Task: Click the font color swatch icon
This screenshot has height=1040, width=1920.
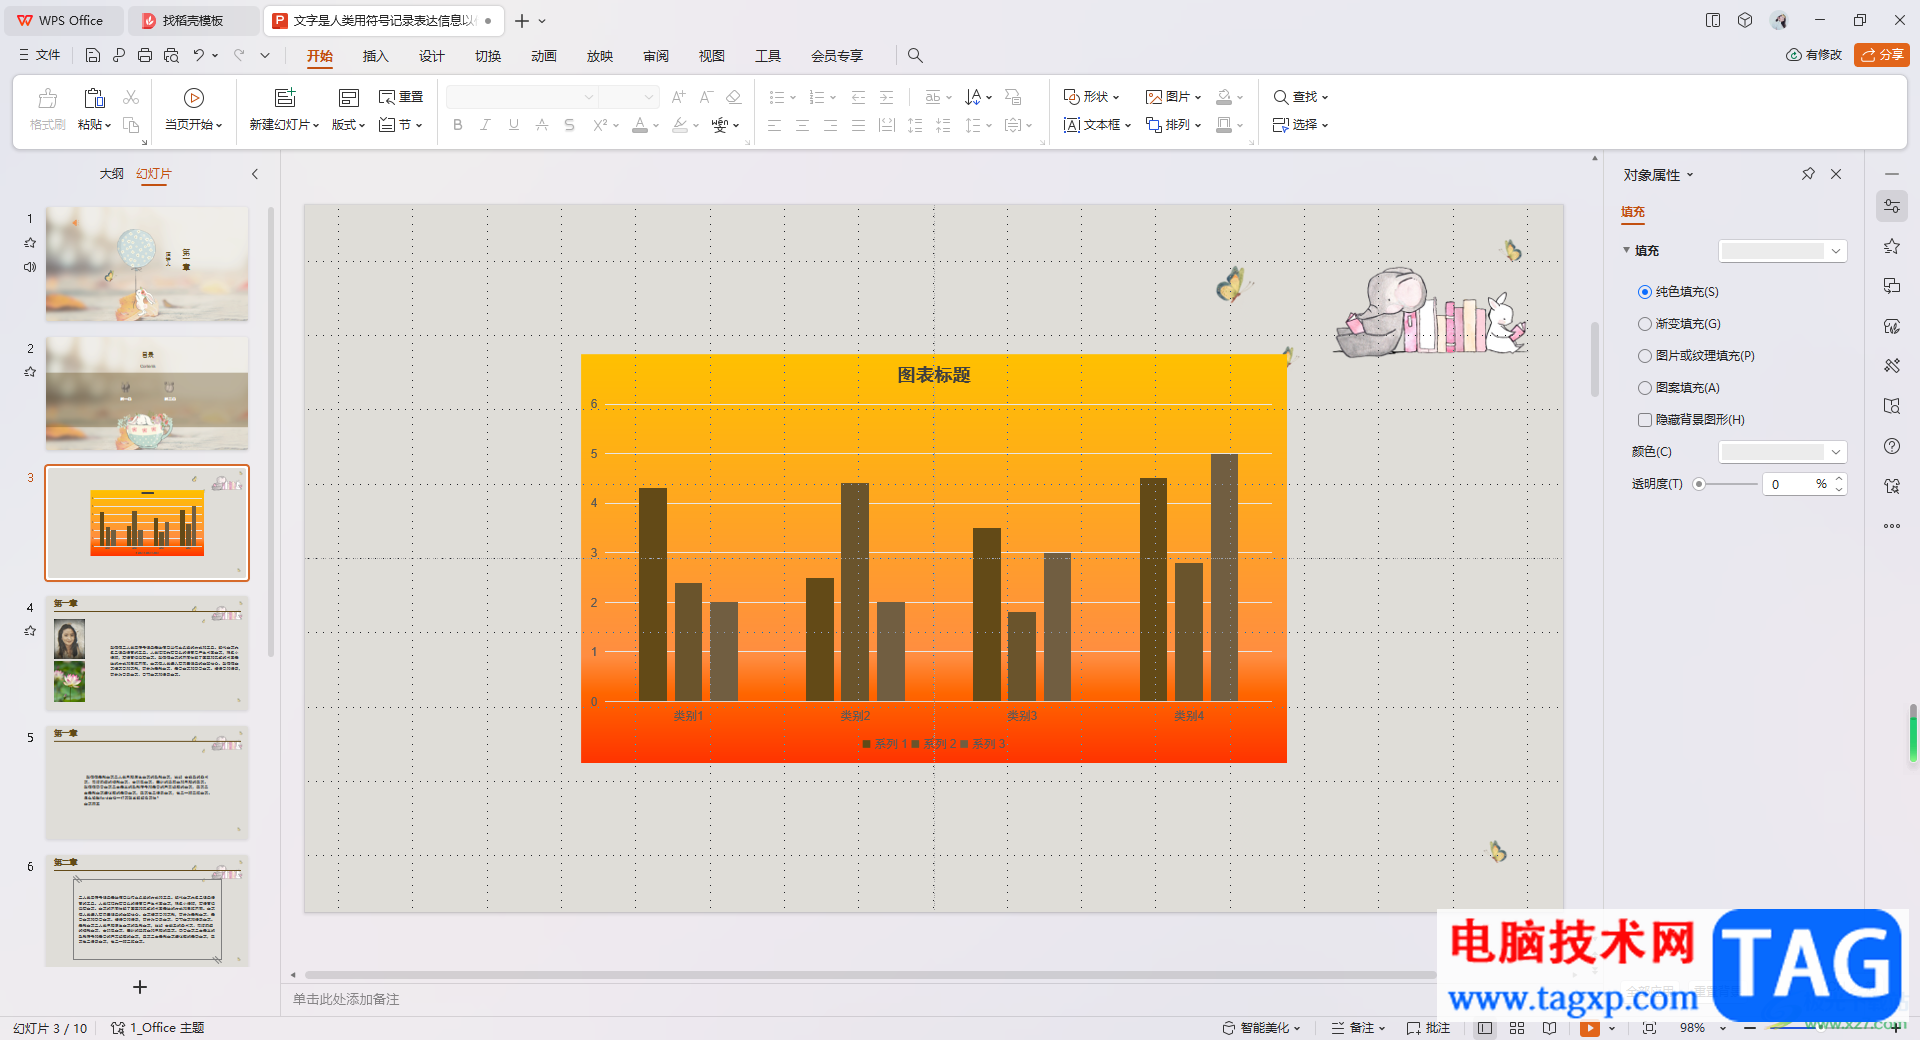Action: (640, 125)
